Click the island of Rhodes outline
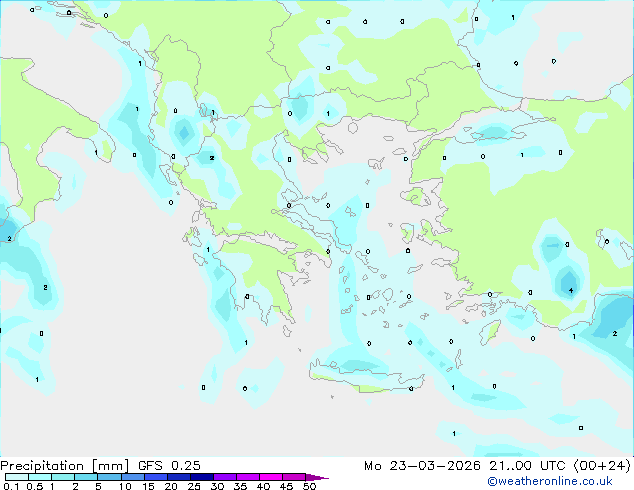The image size is (634, 490). (x=490, y=332)
